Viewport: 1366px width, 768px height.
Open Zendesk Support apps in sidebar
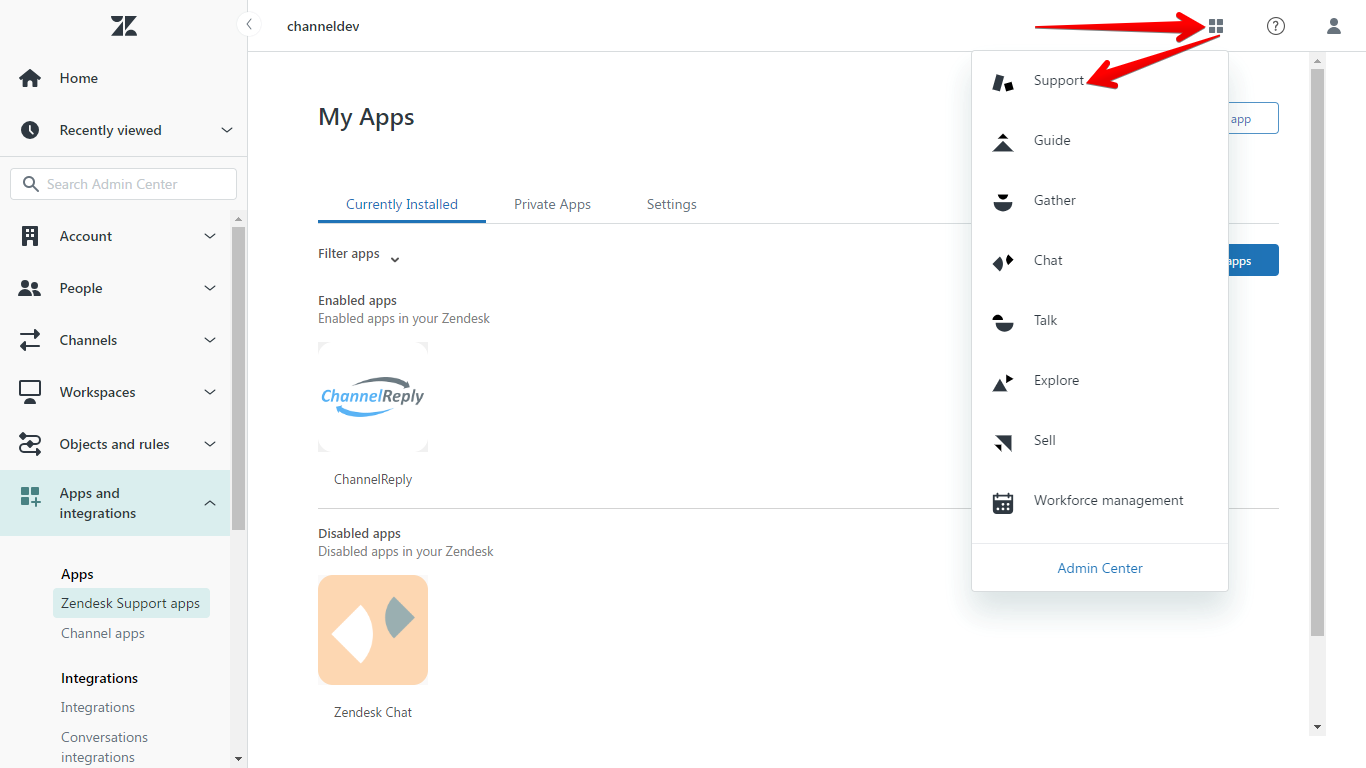pos(131,603)
